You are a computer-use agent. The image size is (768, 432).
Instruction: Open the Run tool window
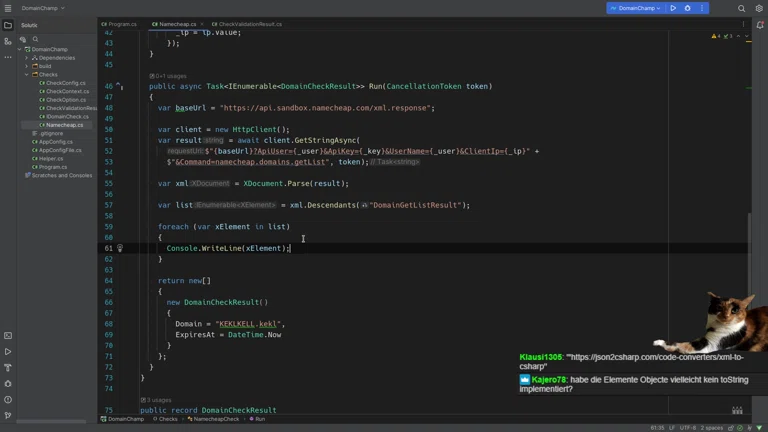pyautogui.click(x=8, y=352)
